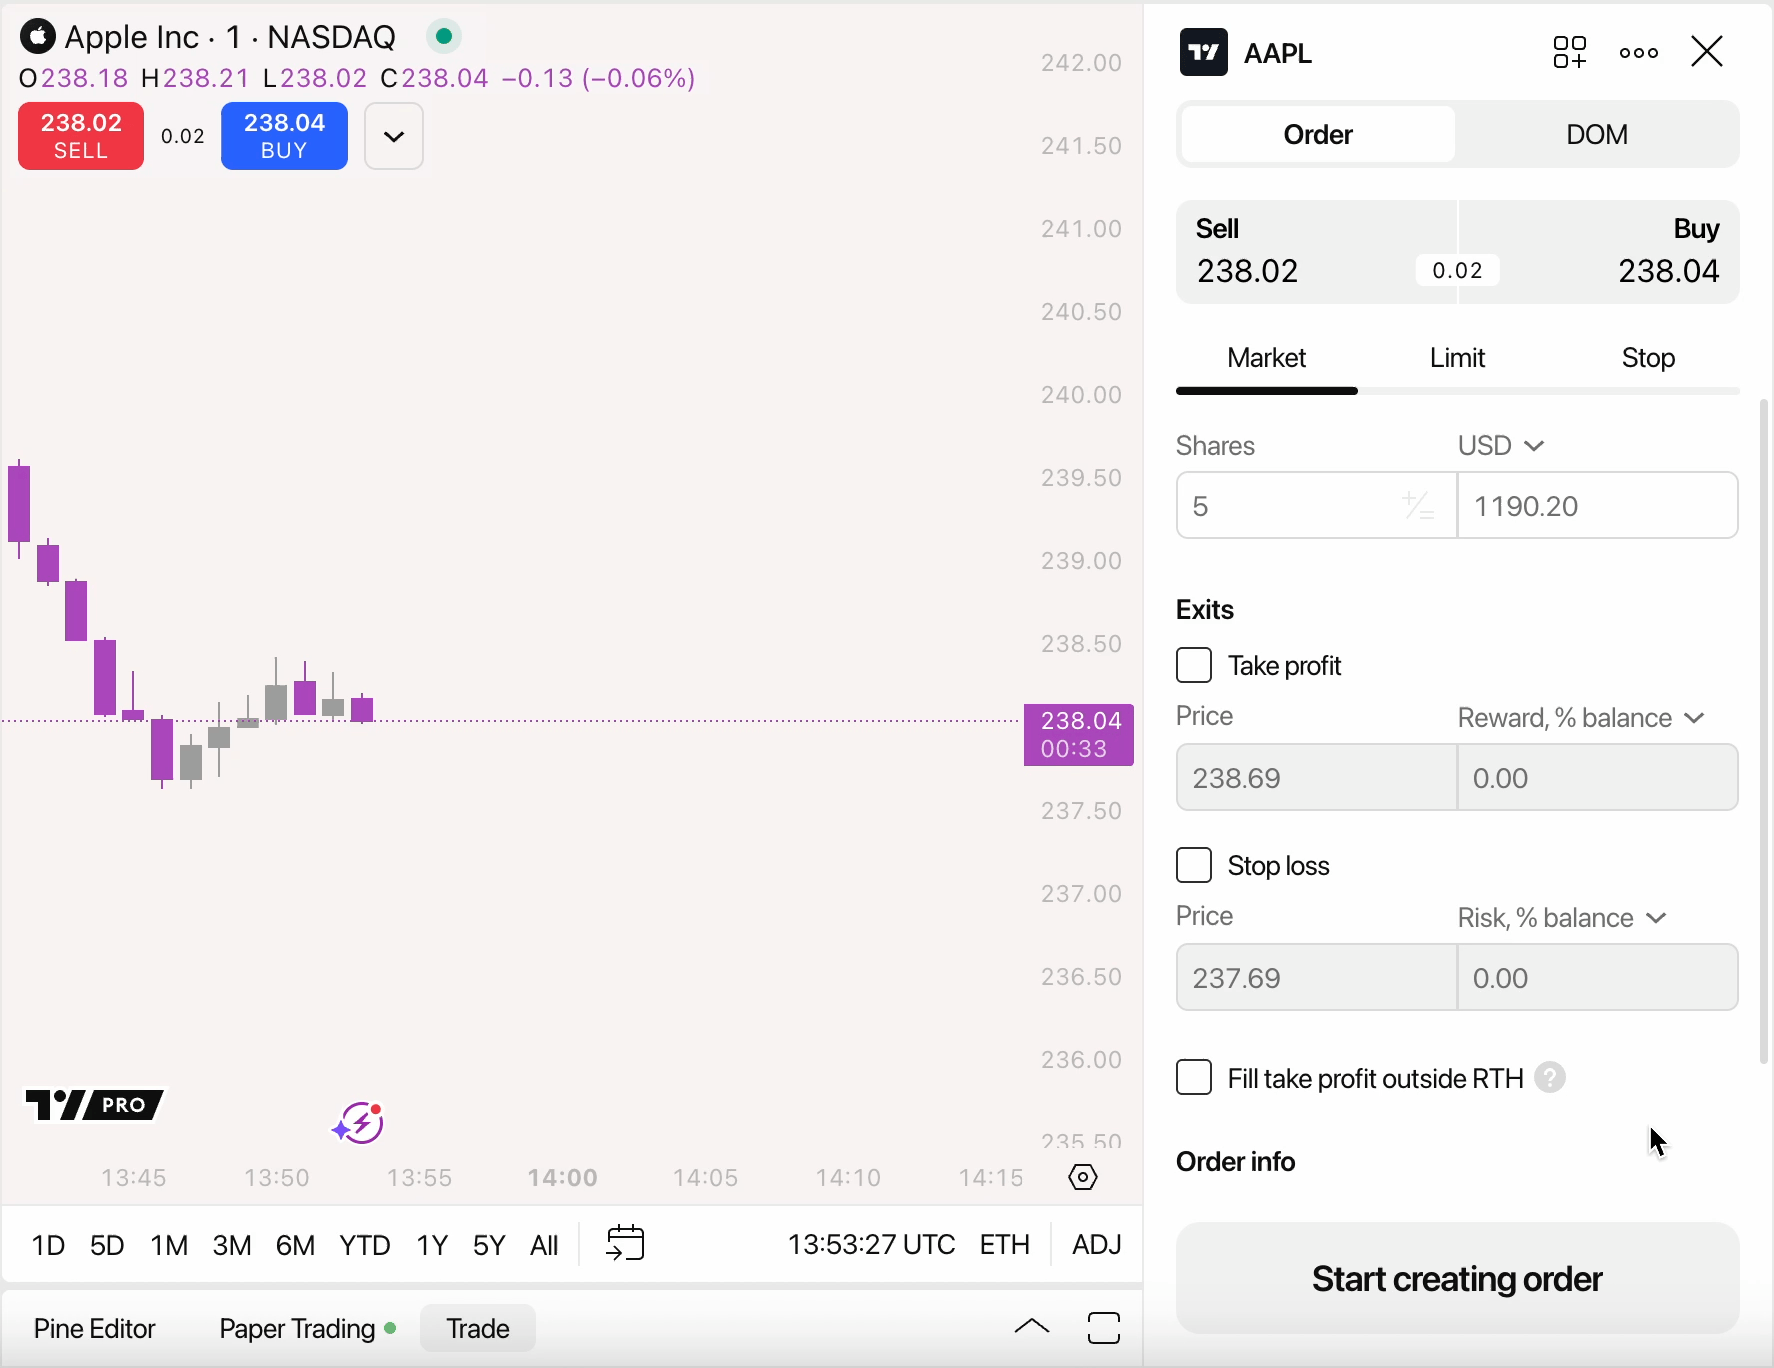Select the Stop order type tab
1774x1368 pixels.
tap(1648, 358)
